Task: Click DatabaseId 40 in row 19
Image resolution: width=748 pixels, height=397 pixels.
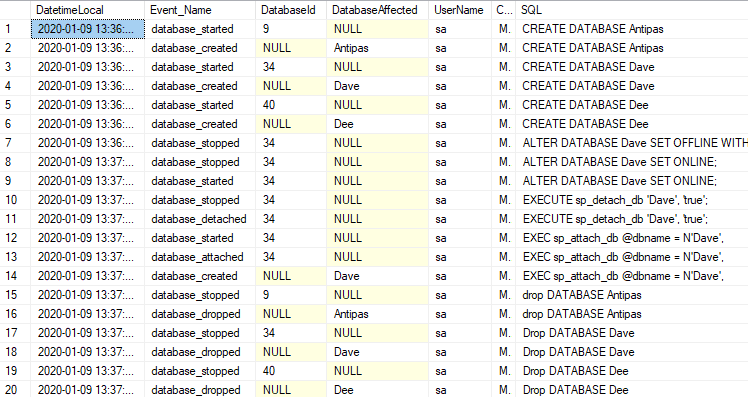Action: [x=291, y=371]
